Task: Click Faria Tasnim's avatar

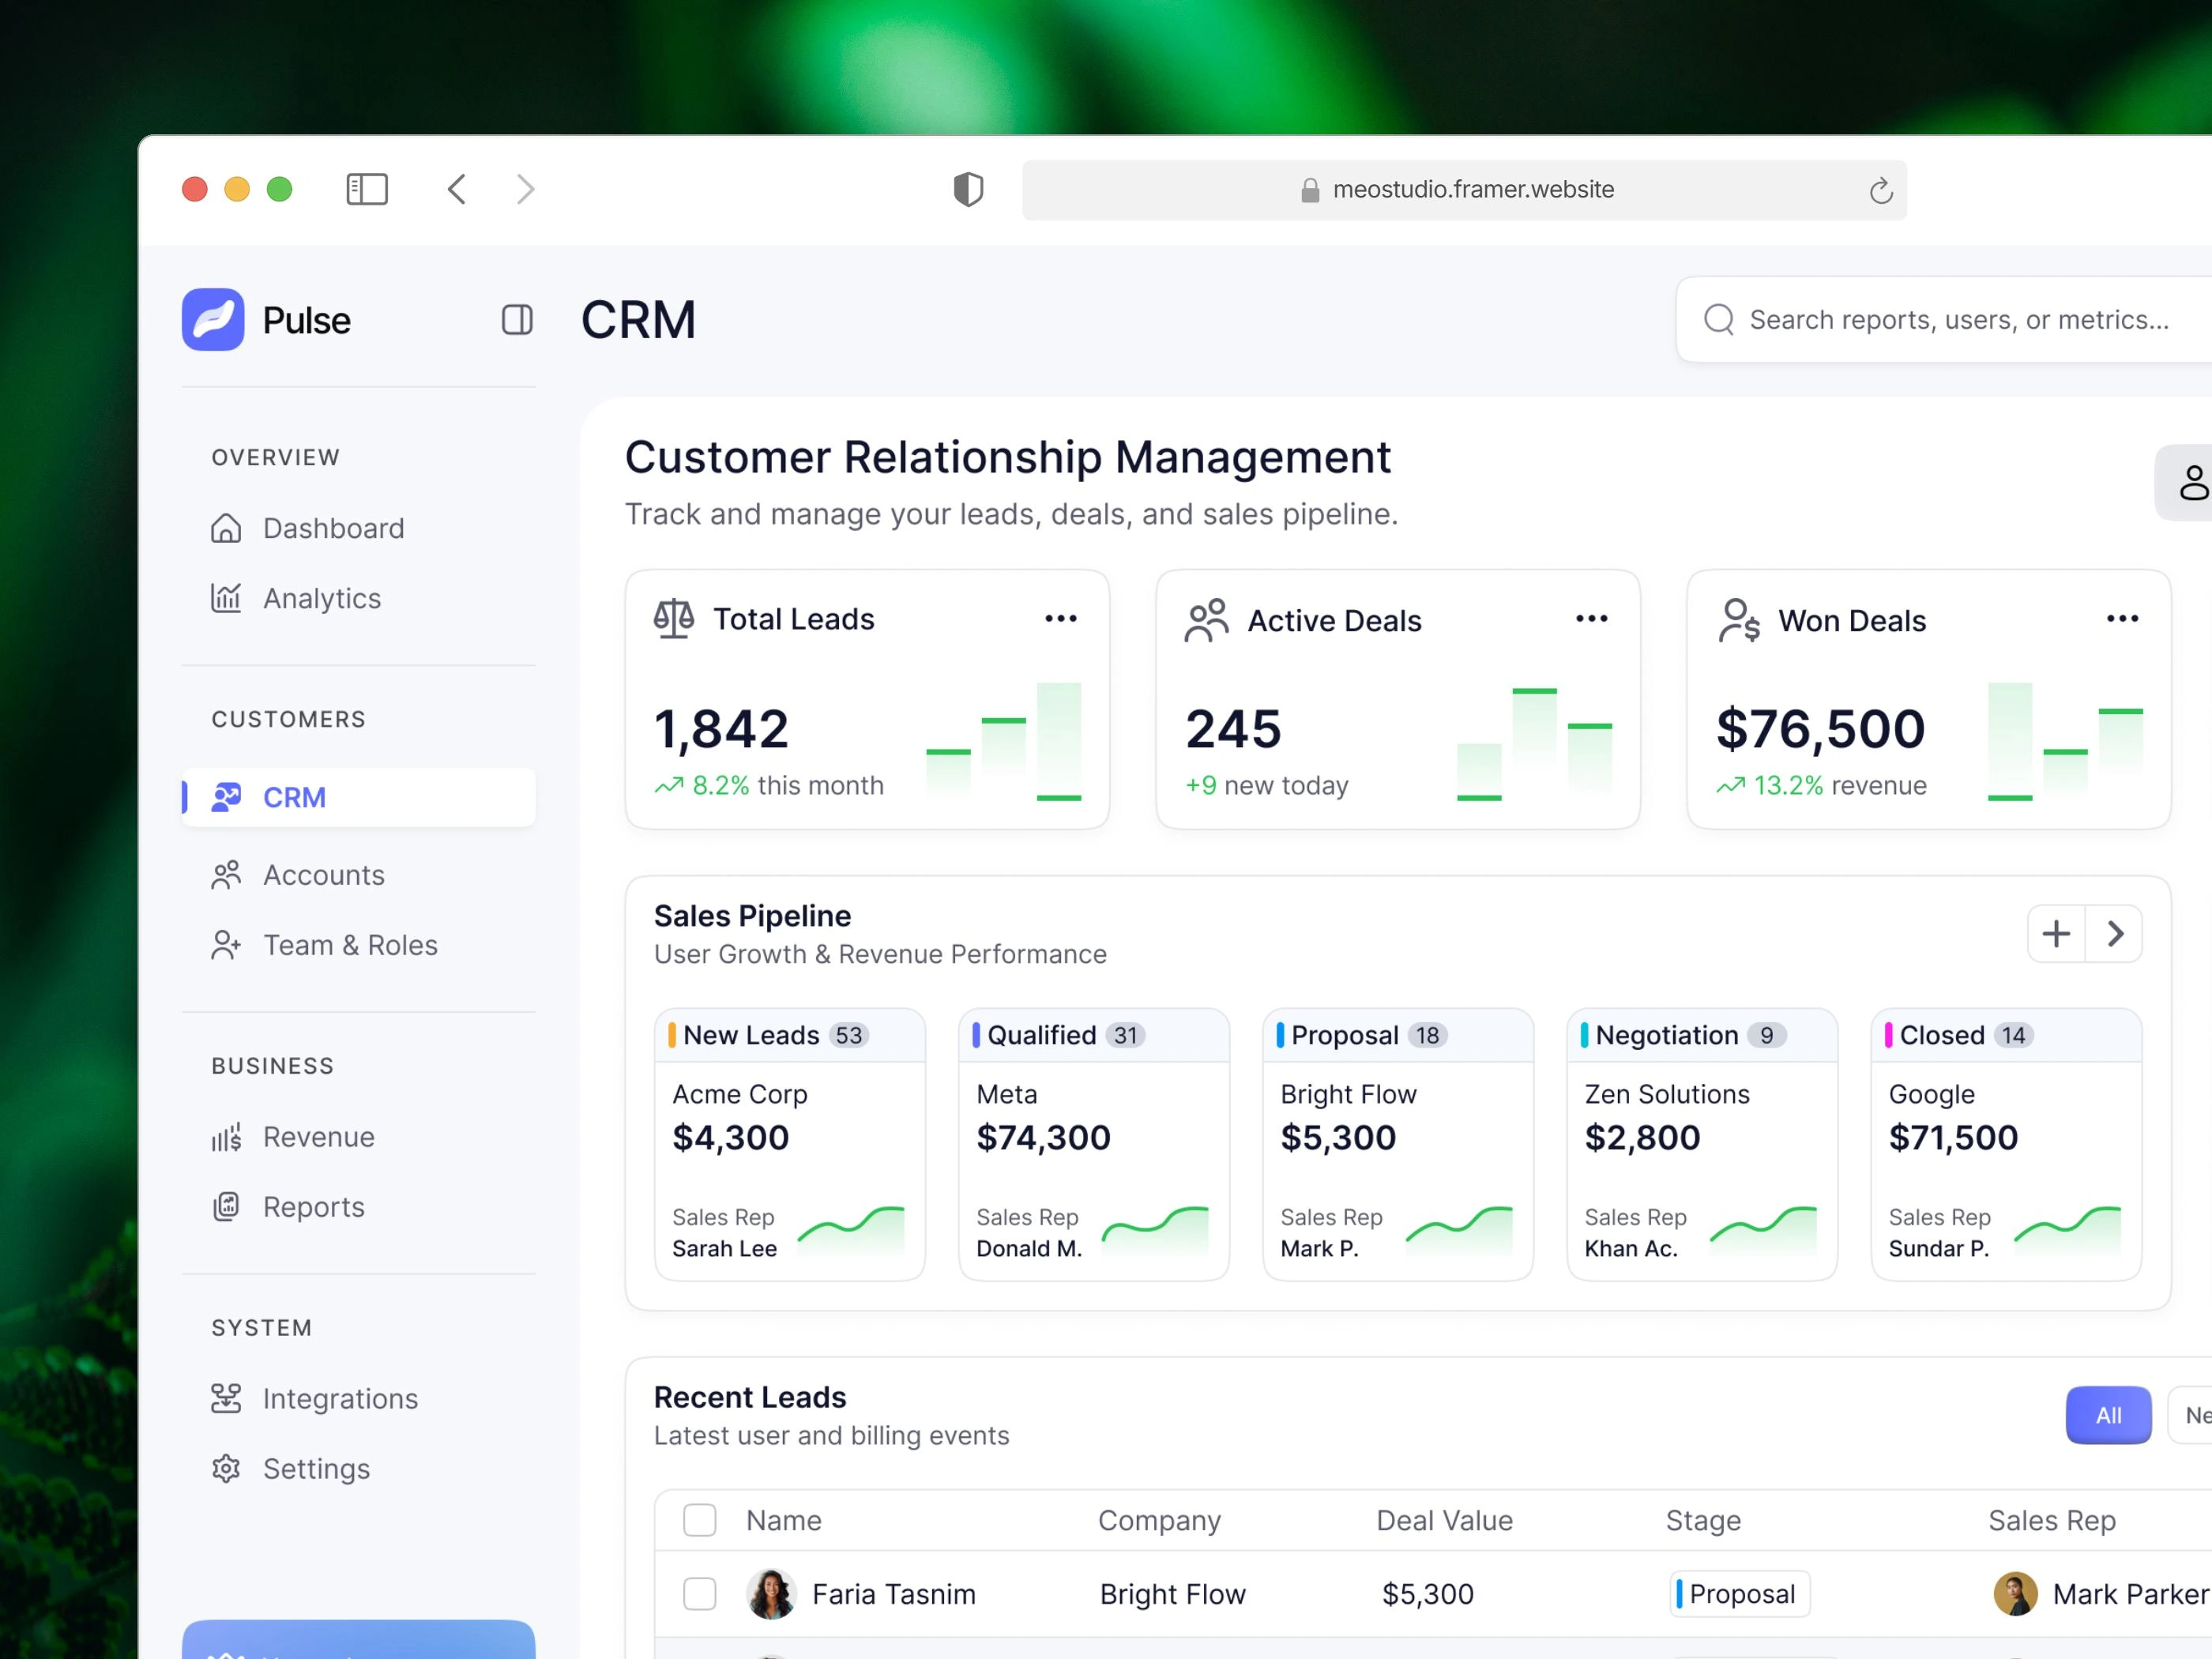Action: point(771,1594)
